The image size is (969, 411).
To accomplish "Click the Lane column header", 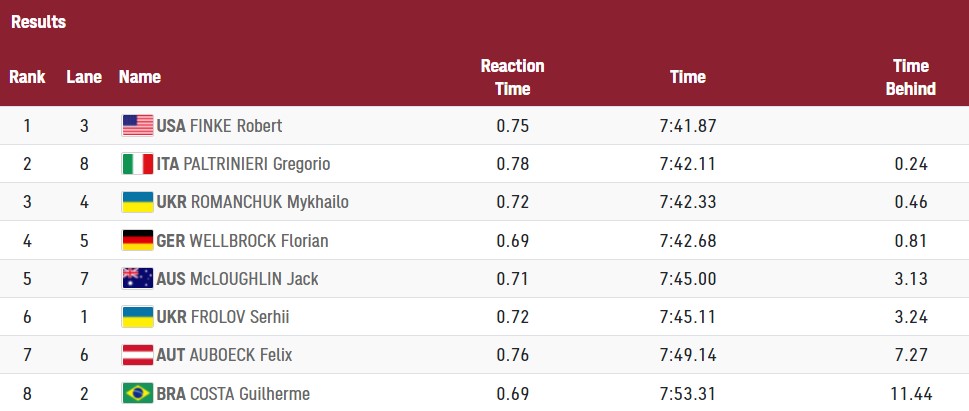I will click(x=84, y=77).
